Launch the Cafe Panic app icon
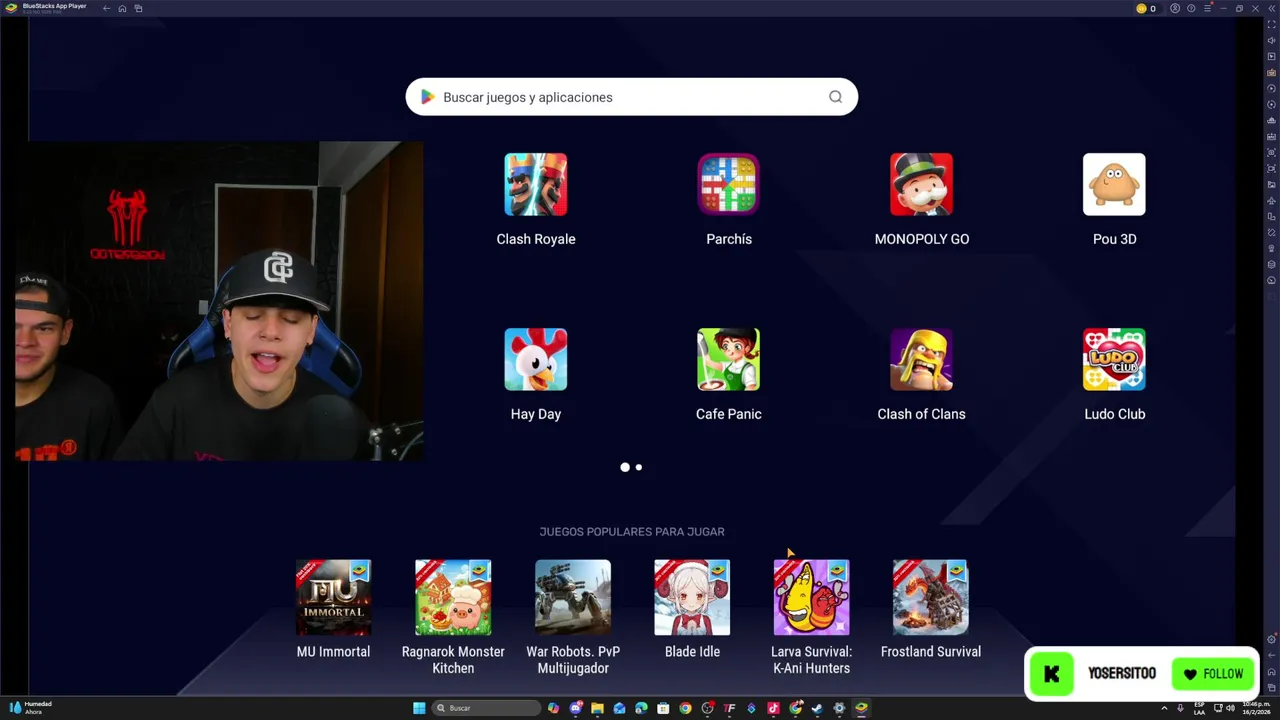1280x720 pixels. point(728,359)
